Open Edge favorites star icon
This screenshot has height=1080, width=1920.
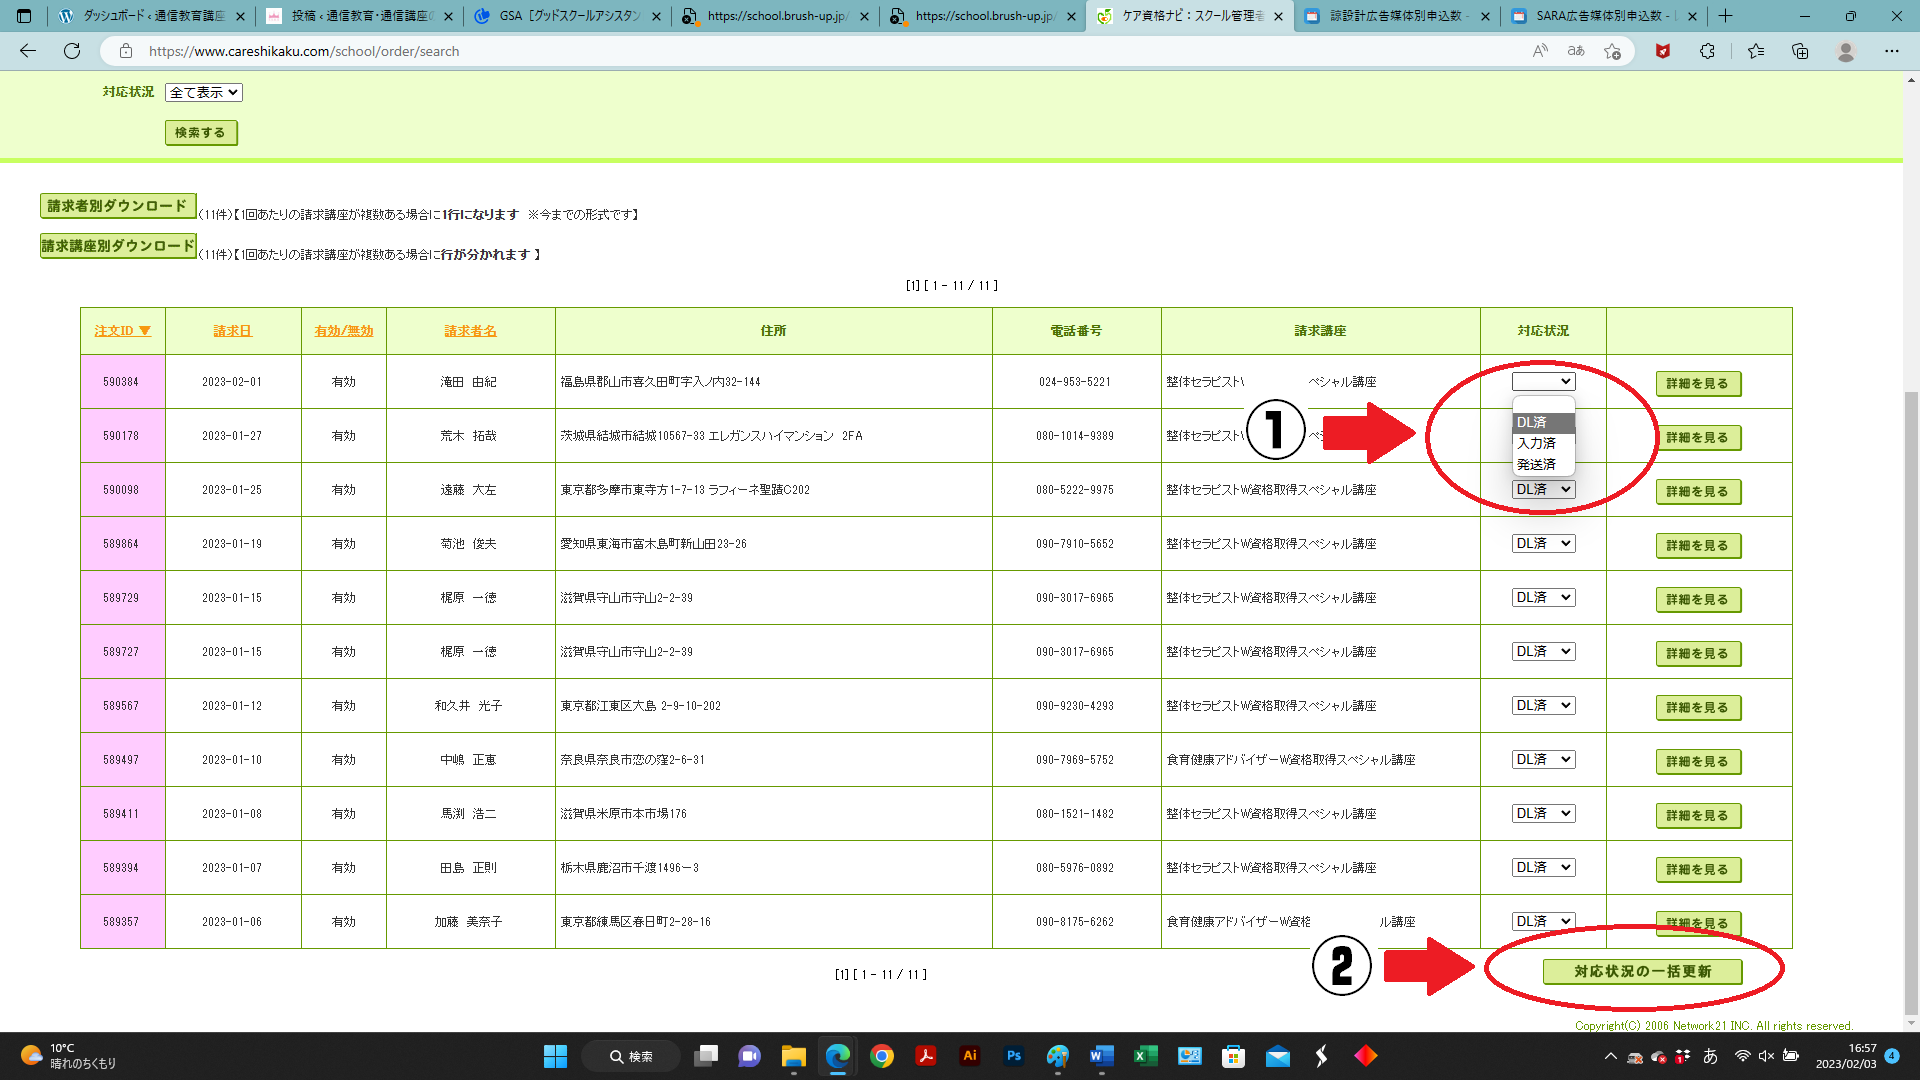coord(1756,51)
